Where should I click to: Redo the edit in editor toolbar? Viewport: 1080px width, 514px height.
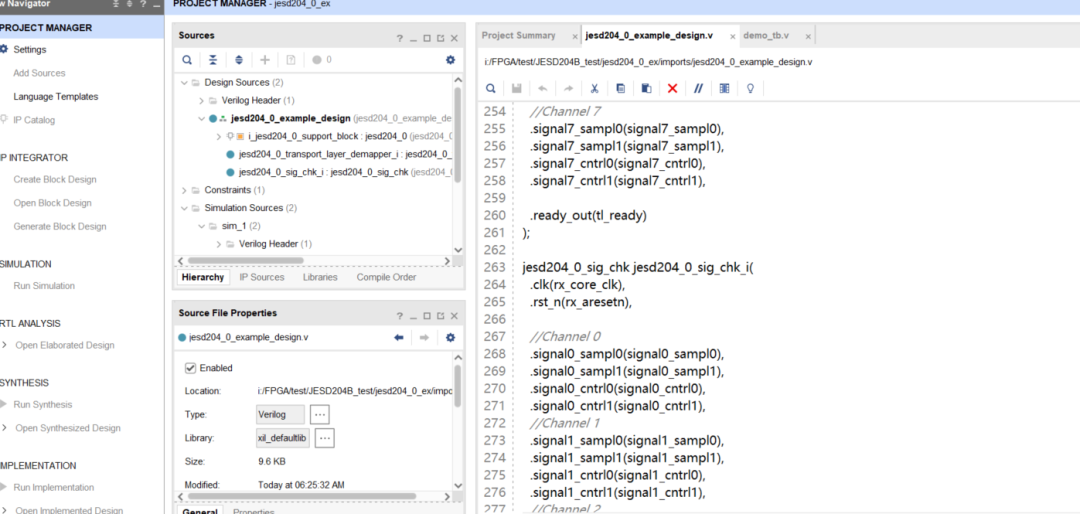point(568,89)
